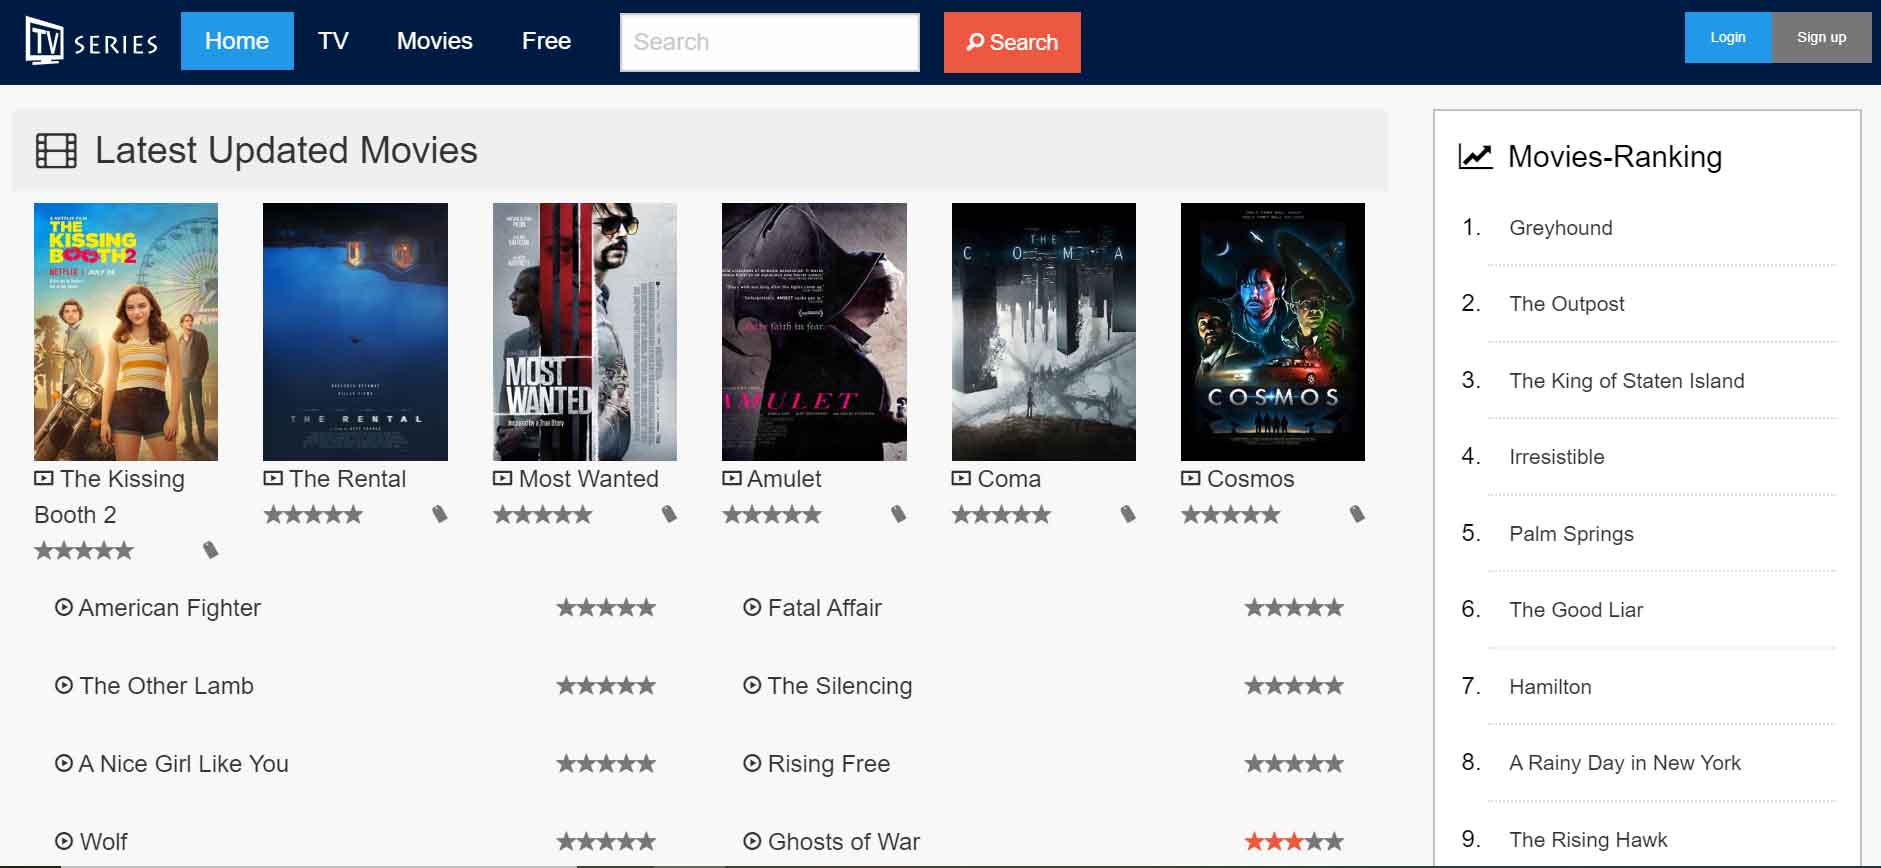The width and height of the screenshot is (1881, 868).
Task: Open the Free menu item
Action: click(x=546, y=41)
